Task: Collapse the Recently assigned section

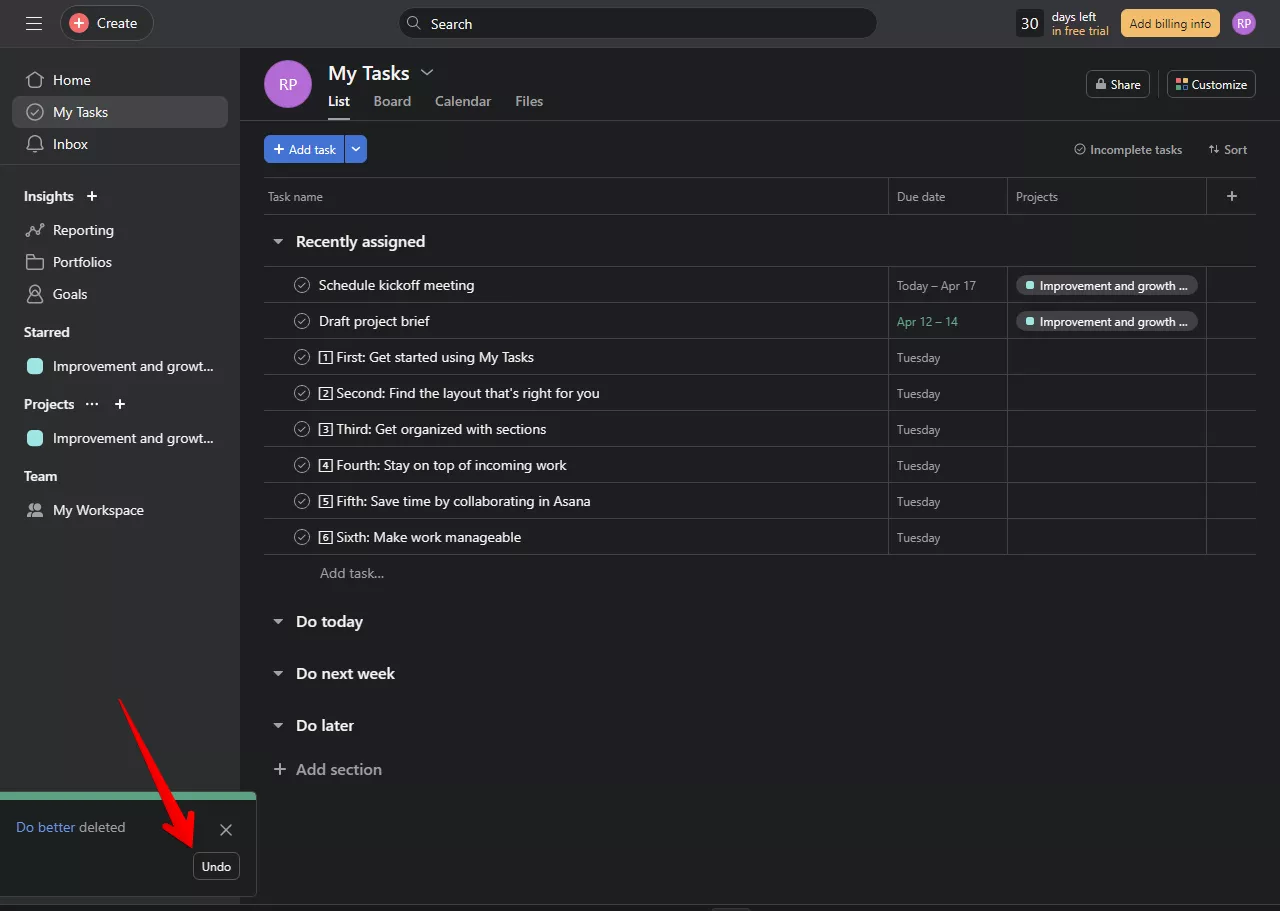Action: (x=278, y=242)
